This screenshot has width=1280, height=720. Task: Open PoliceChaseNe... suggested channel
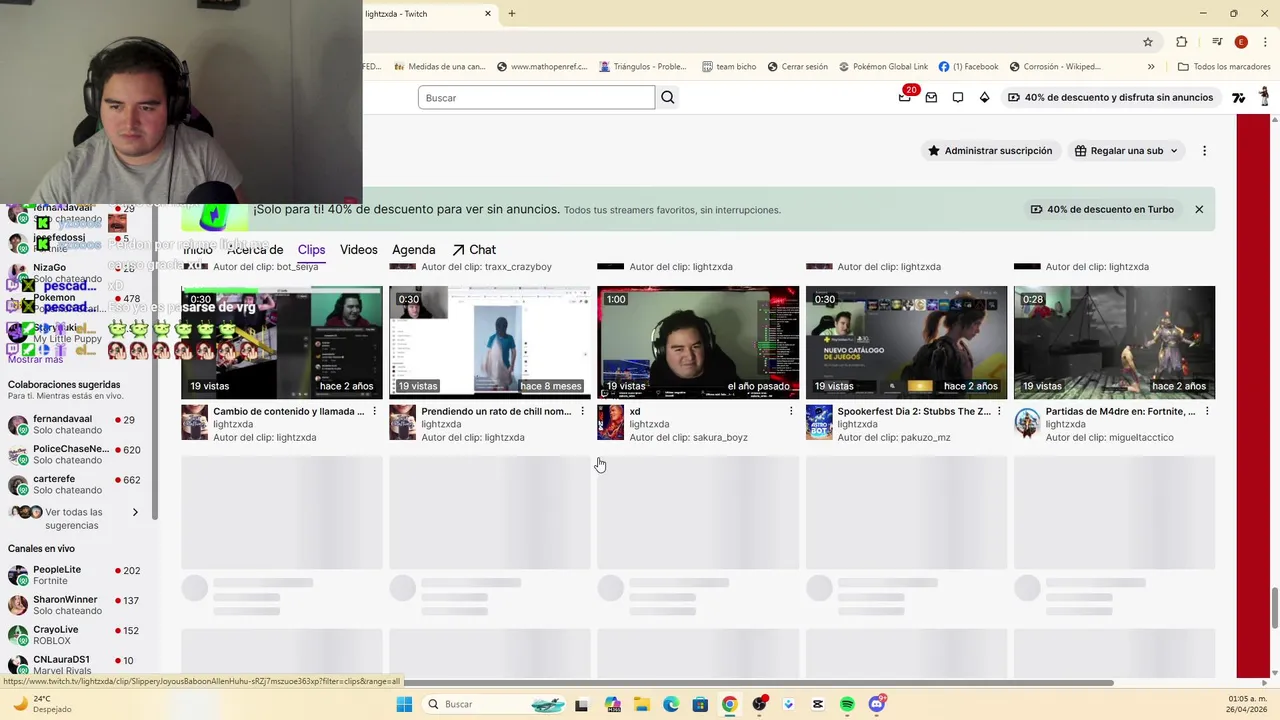tap(75, 454)
